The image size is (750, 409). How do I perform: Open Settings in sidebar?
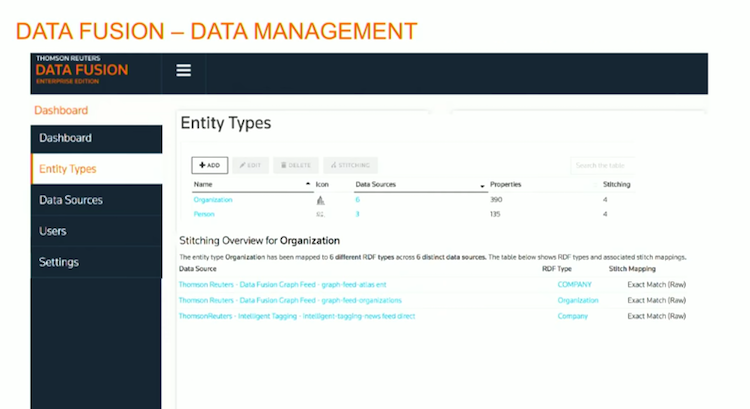[x=96, y=262]
